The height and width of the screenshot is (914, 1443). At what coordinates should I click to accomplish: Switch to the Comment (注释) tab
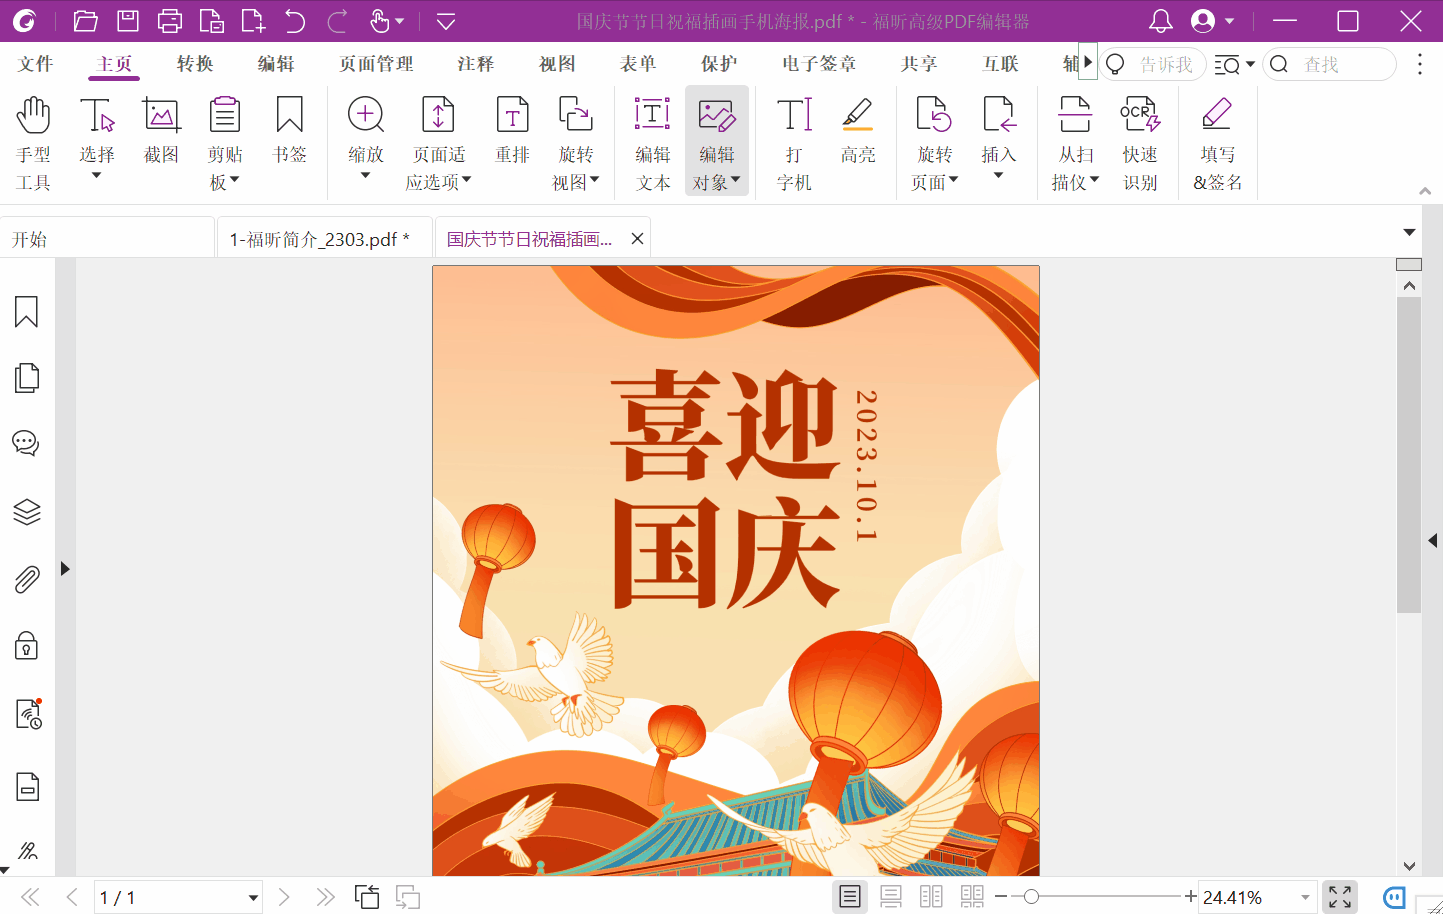[476, 64]
